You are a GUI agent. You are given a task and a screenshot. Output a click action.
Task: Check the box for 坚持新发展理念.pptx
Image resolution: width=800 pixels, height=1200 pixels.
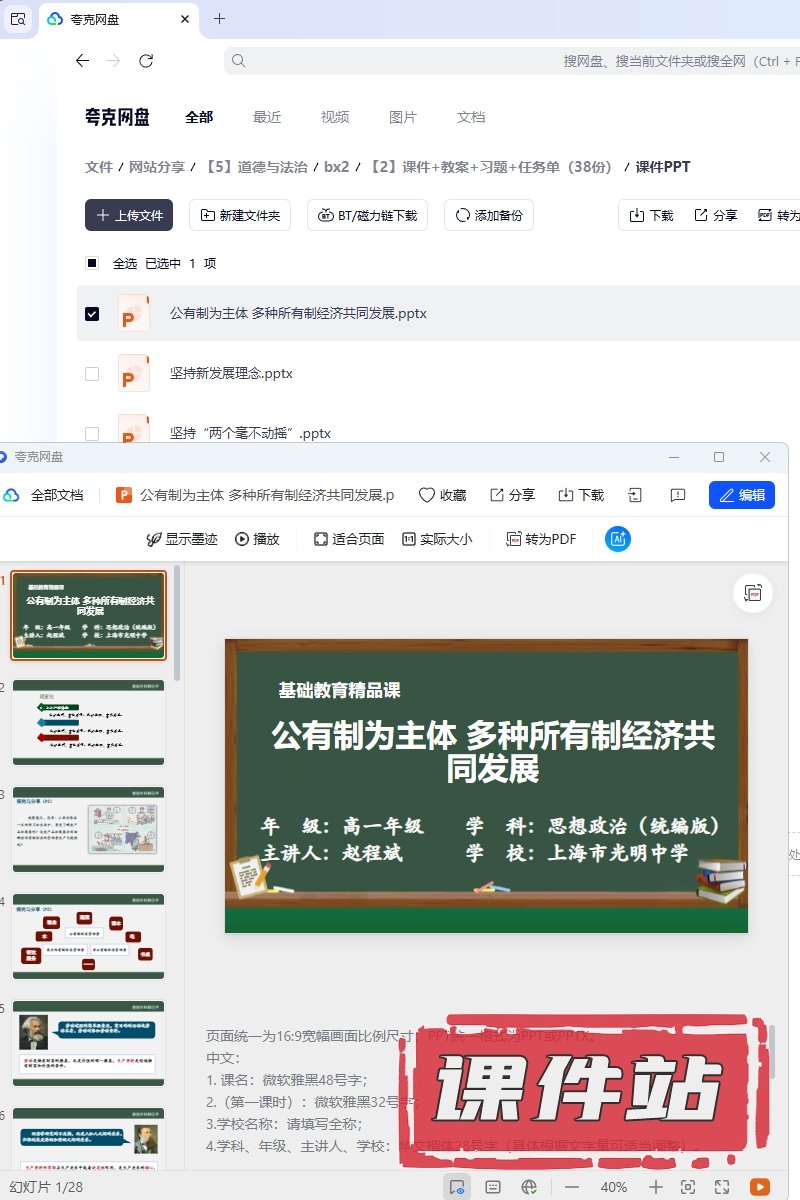[x=92, y=374]
